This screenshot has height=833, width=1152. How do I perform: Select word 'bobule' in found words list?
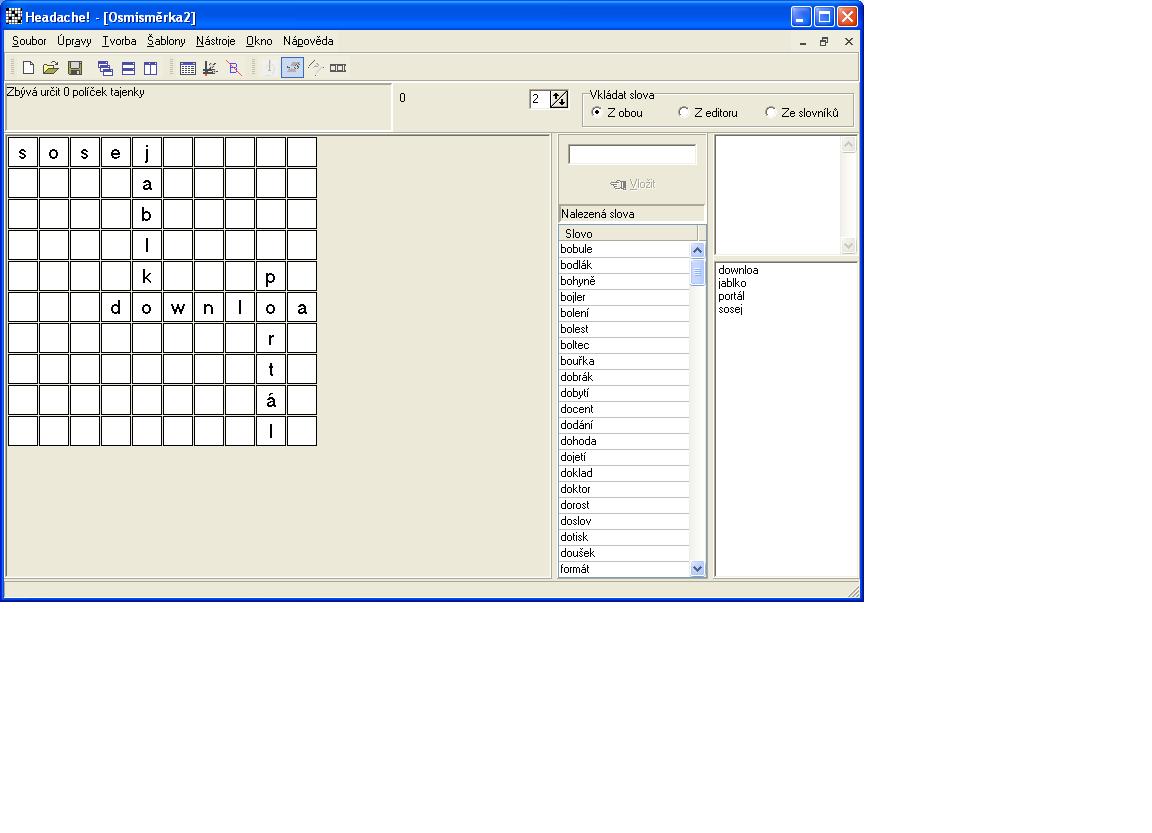coord(624,249)
